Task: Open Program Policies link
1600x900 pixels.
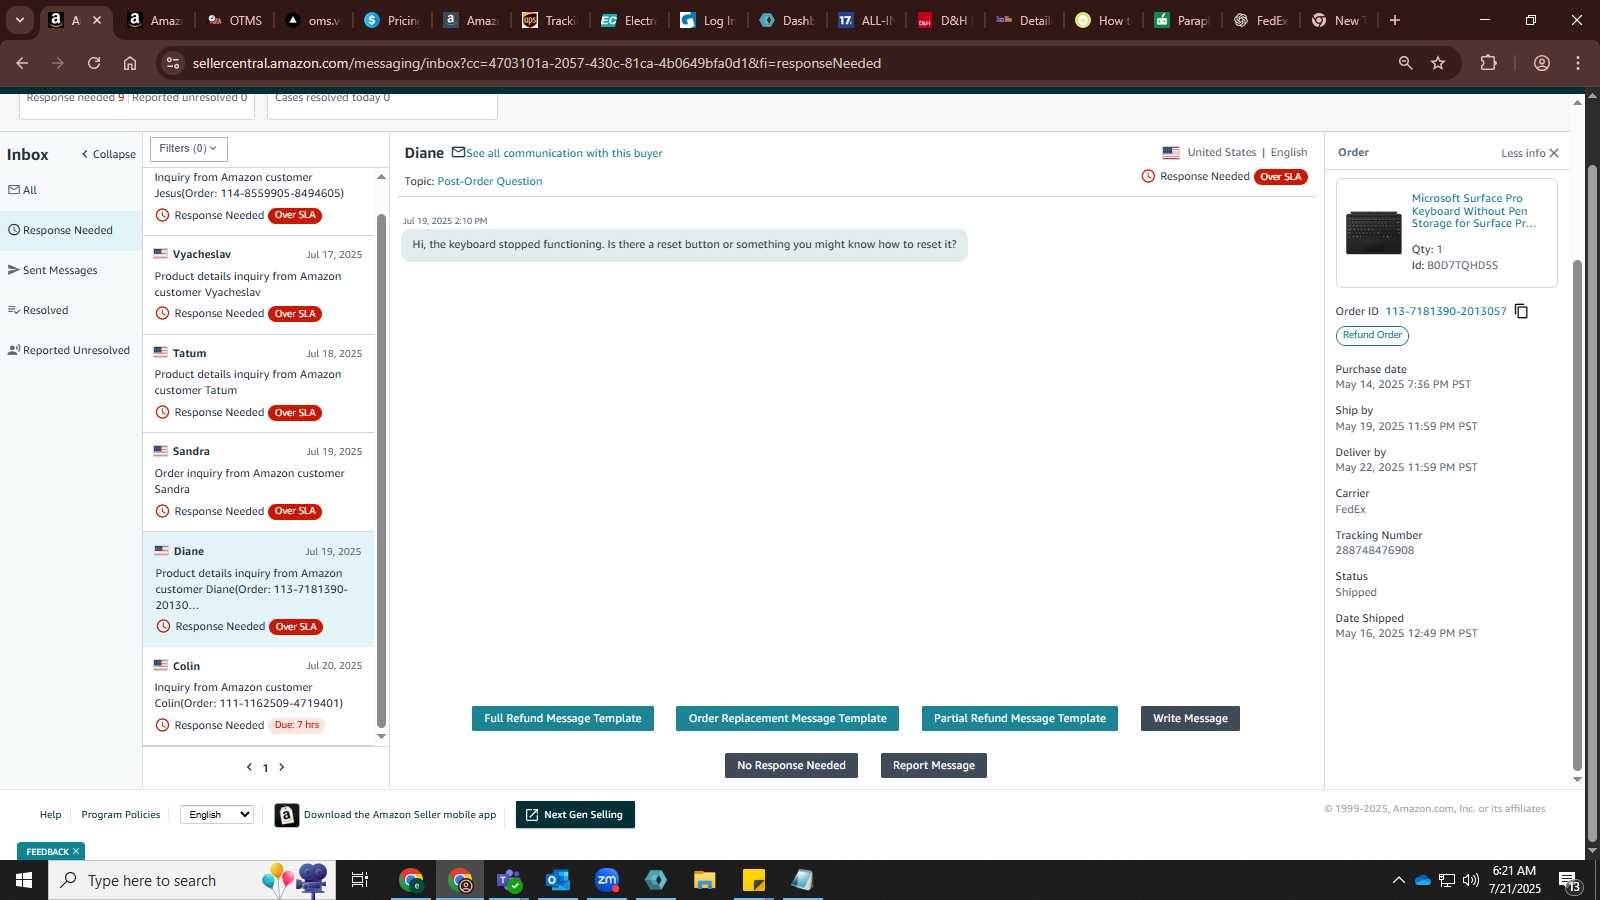Action: coord(121,815)
